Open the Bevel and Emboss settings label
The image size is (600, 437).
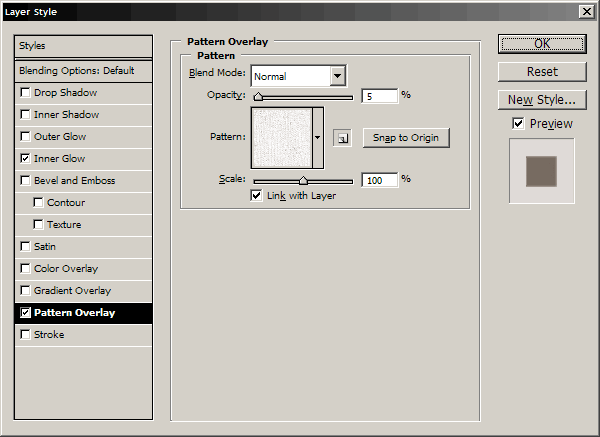[x=74, y=181]
